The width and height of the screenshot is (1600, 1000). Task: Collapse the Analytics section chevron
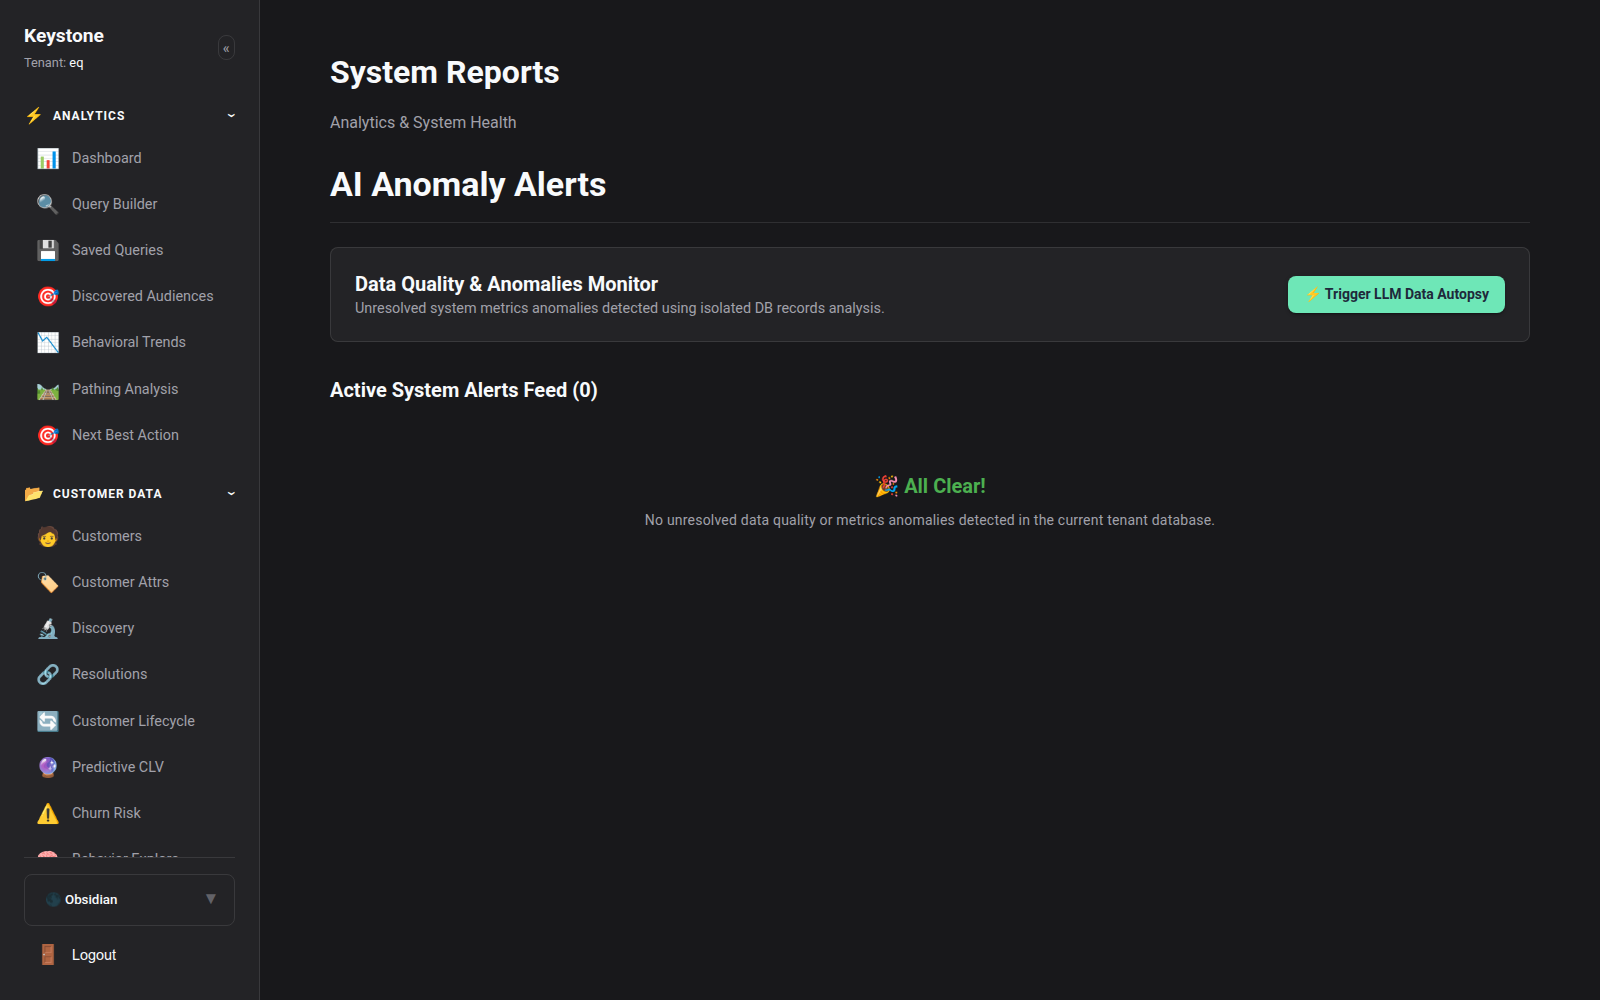[231, 115]
